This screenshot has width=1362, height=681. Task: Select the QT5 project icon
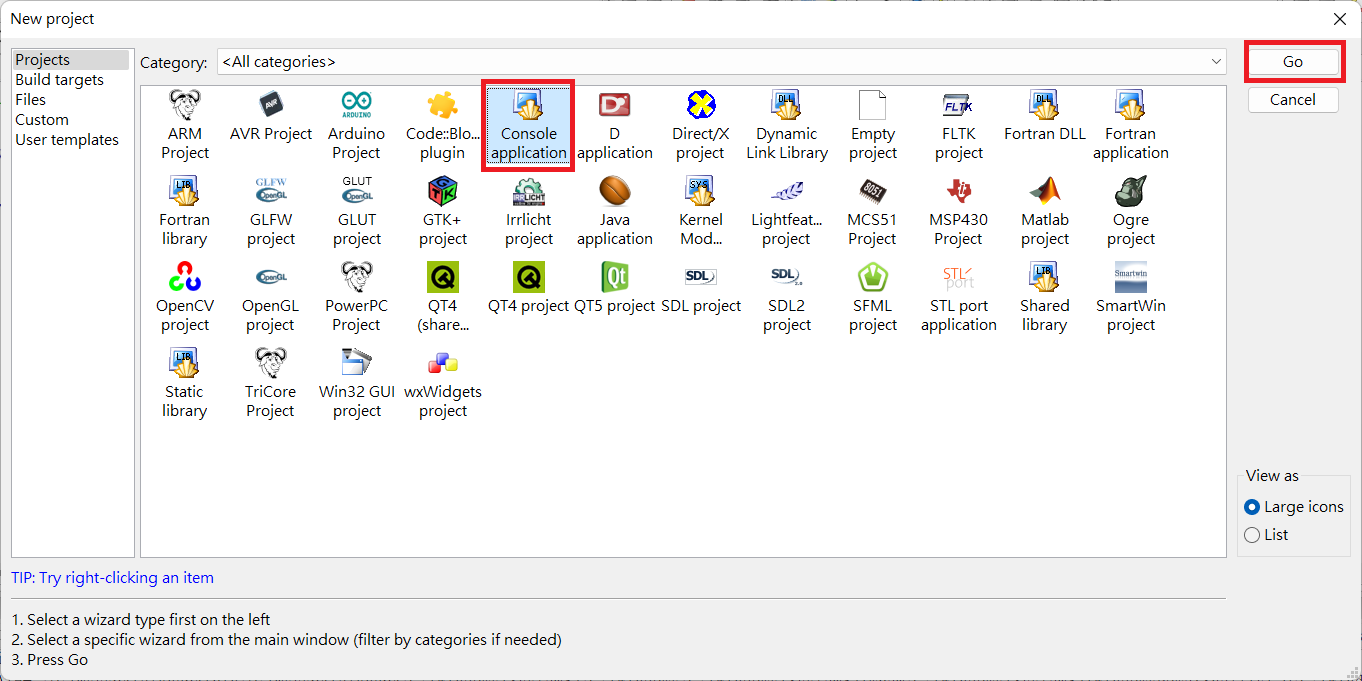coord(614,278)
